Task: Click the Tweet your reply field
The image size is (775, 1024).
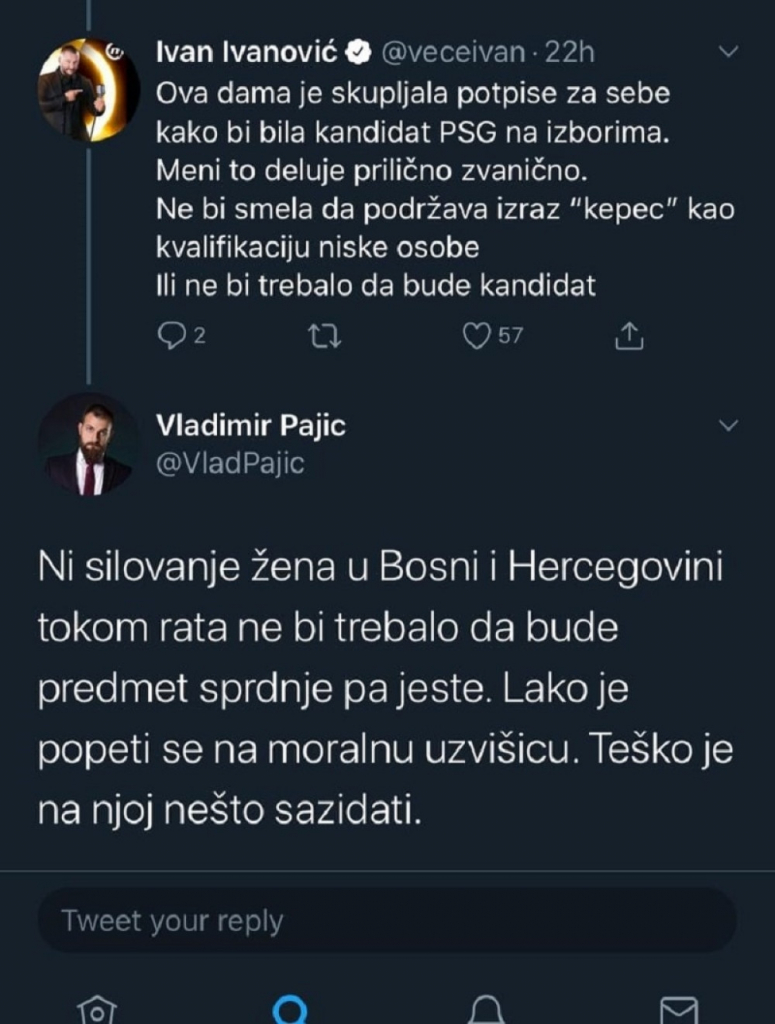Action: point(387,920)
